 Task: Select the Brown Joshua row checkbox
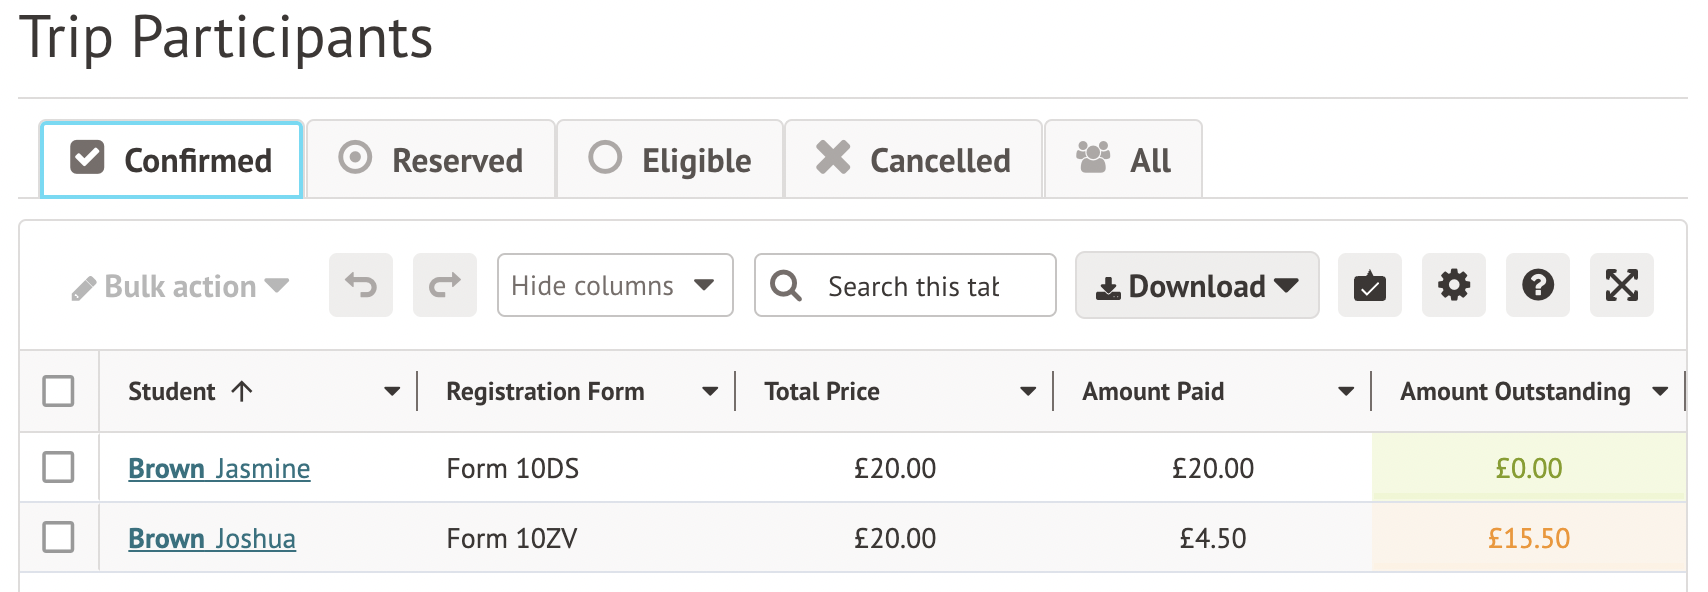(x=59, y=537)
